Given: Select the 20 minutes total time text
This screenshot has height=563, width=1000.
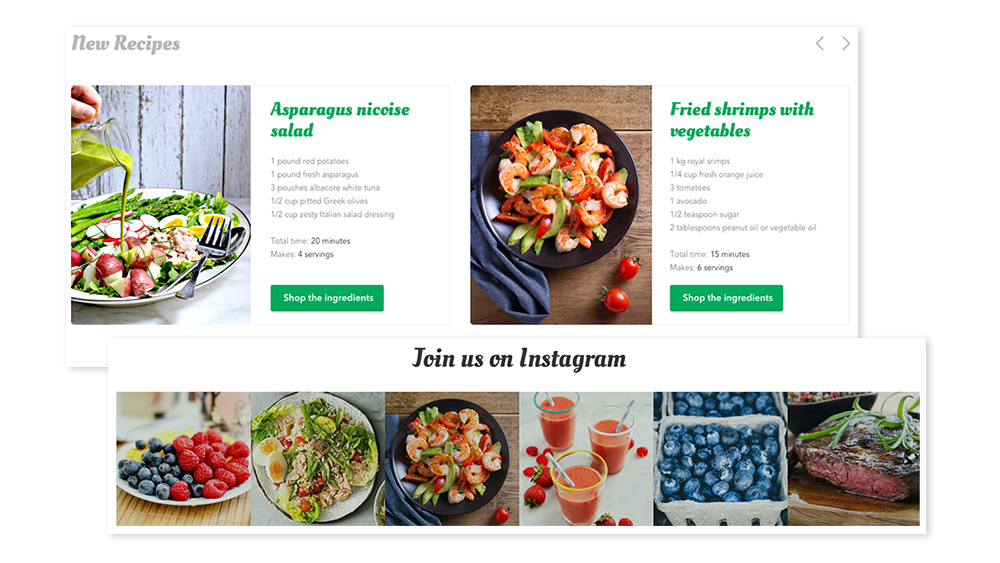Looking at the screenshot, I should (330, 241).
